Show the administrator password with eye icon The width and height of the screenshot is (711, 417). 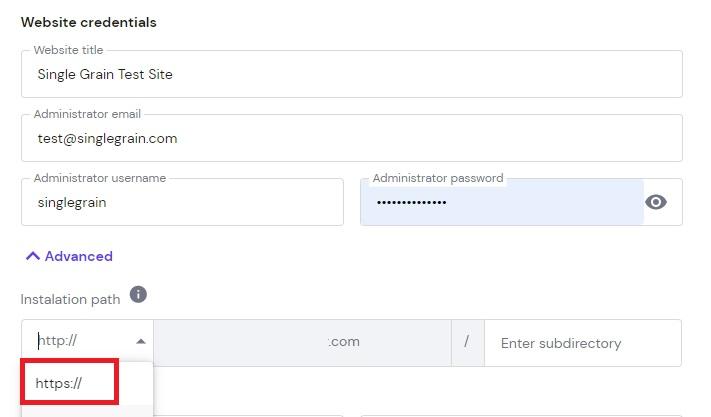click(656, 202)
